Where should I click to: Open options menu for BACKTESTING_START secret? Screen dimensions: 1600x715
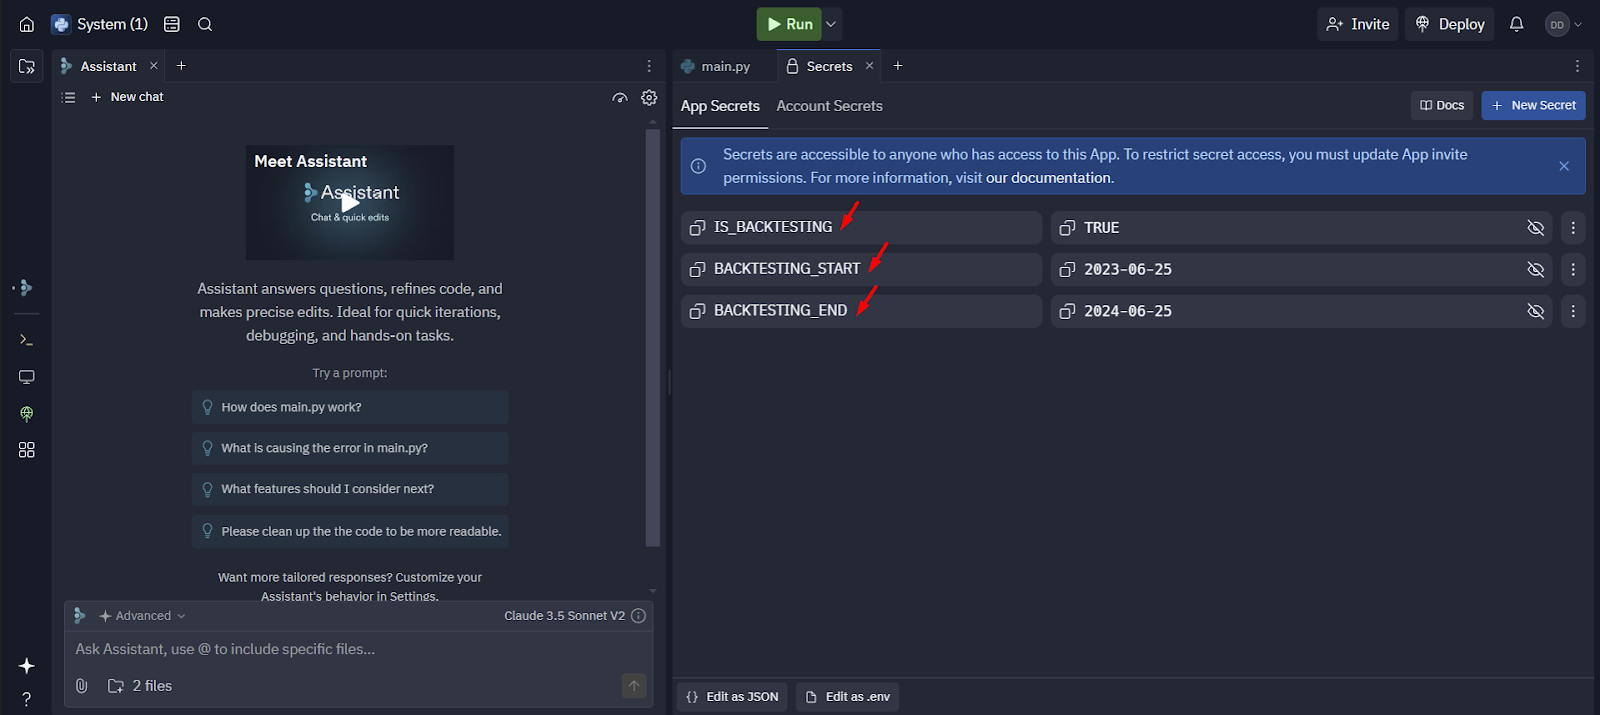click(1573, 270)
